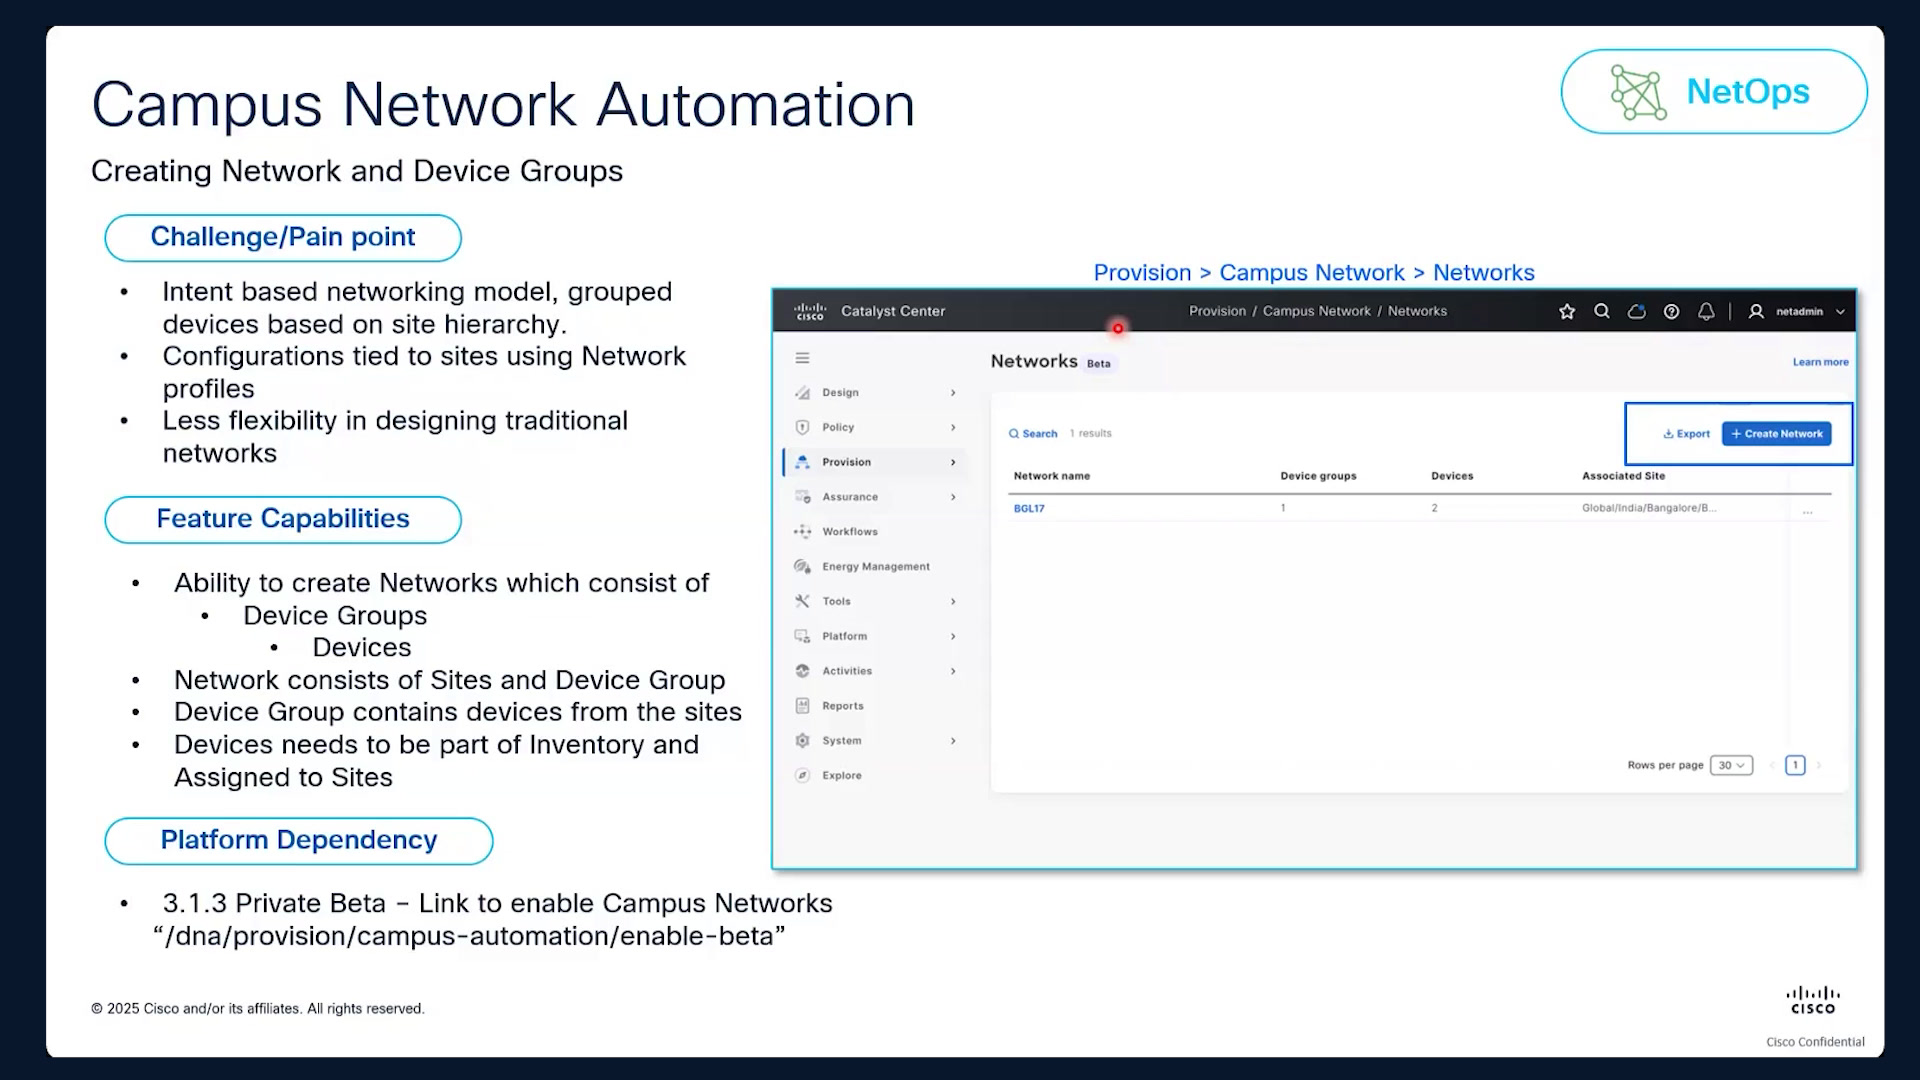This screenshot has height=1080, width=1920.
Task: Click the Cisco logo in Catalyst Center header
Action: point(810,312)
